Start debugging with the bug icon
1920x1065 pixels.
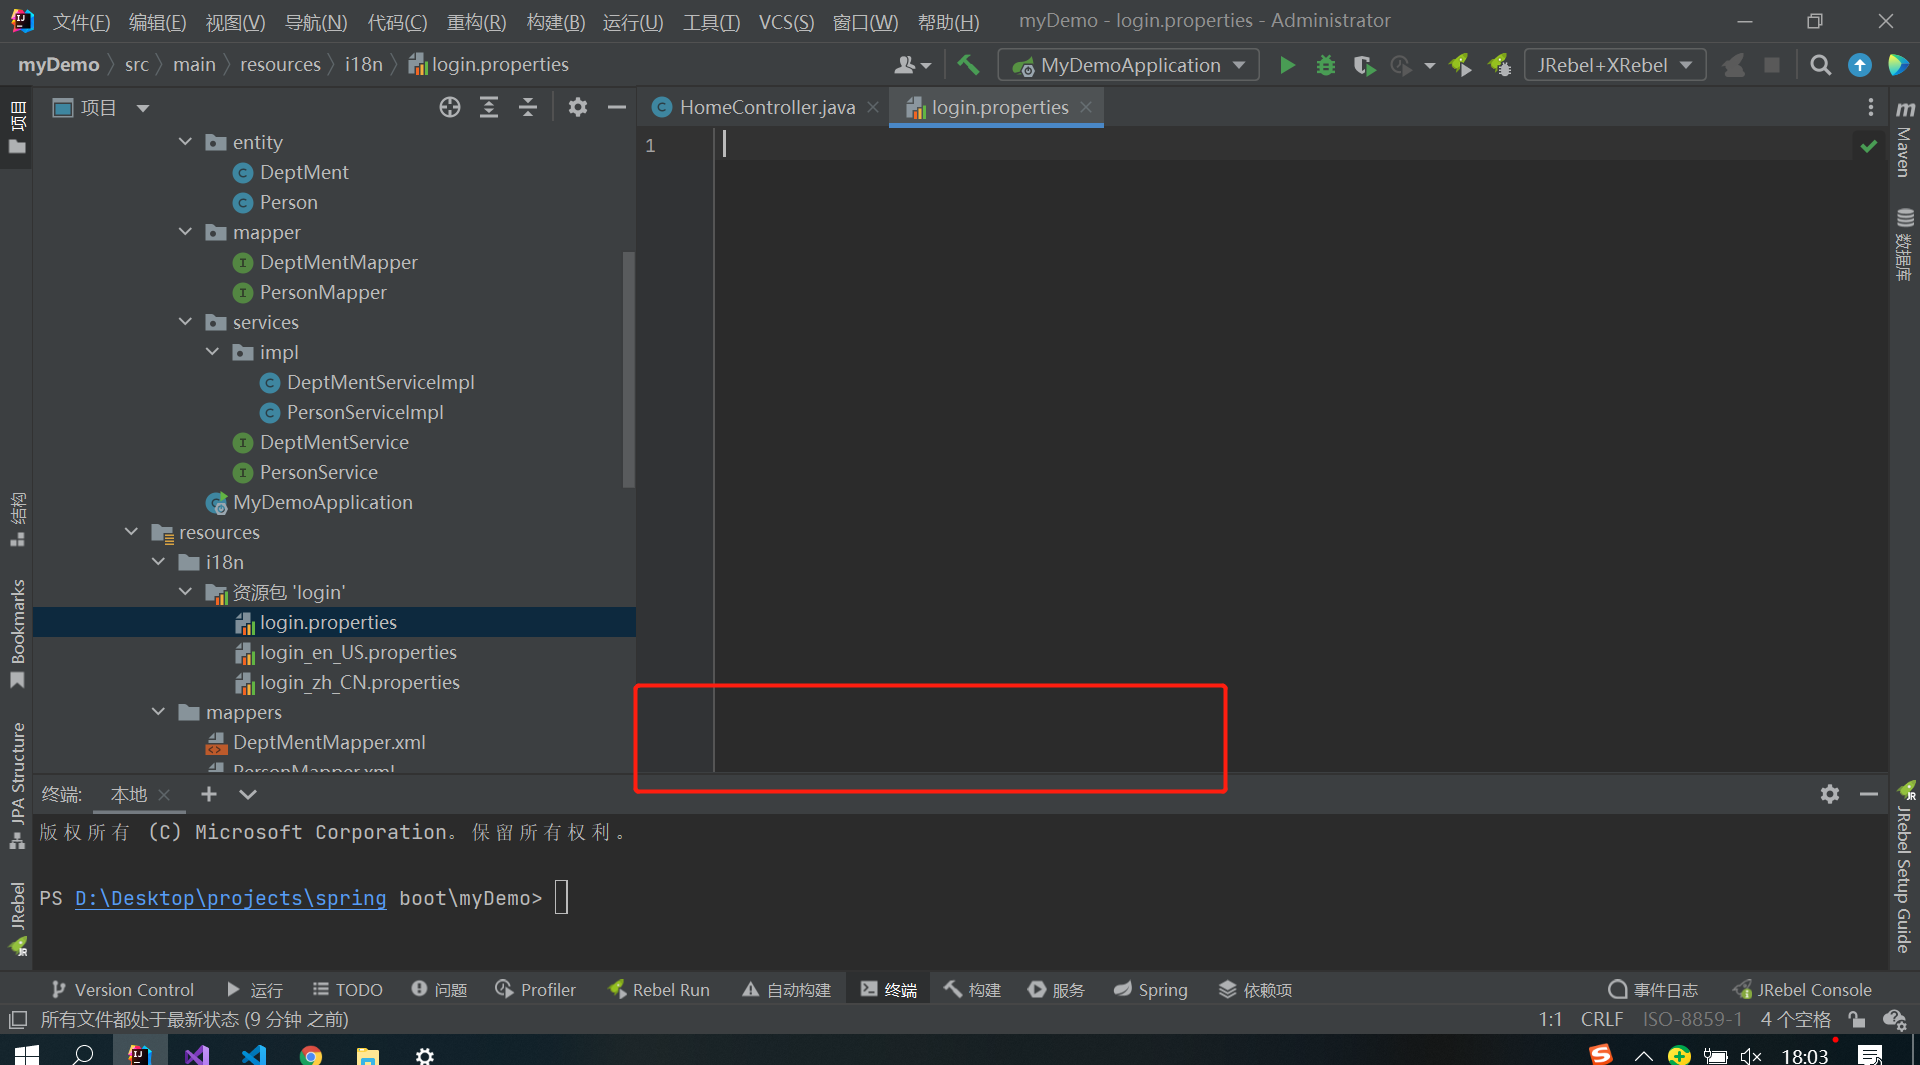(x=1326, y=65)
